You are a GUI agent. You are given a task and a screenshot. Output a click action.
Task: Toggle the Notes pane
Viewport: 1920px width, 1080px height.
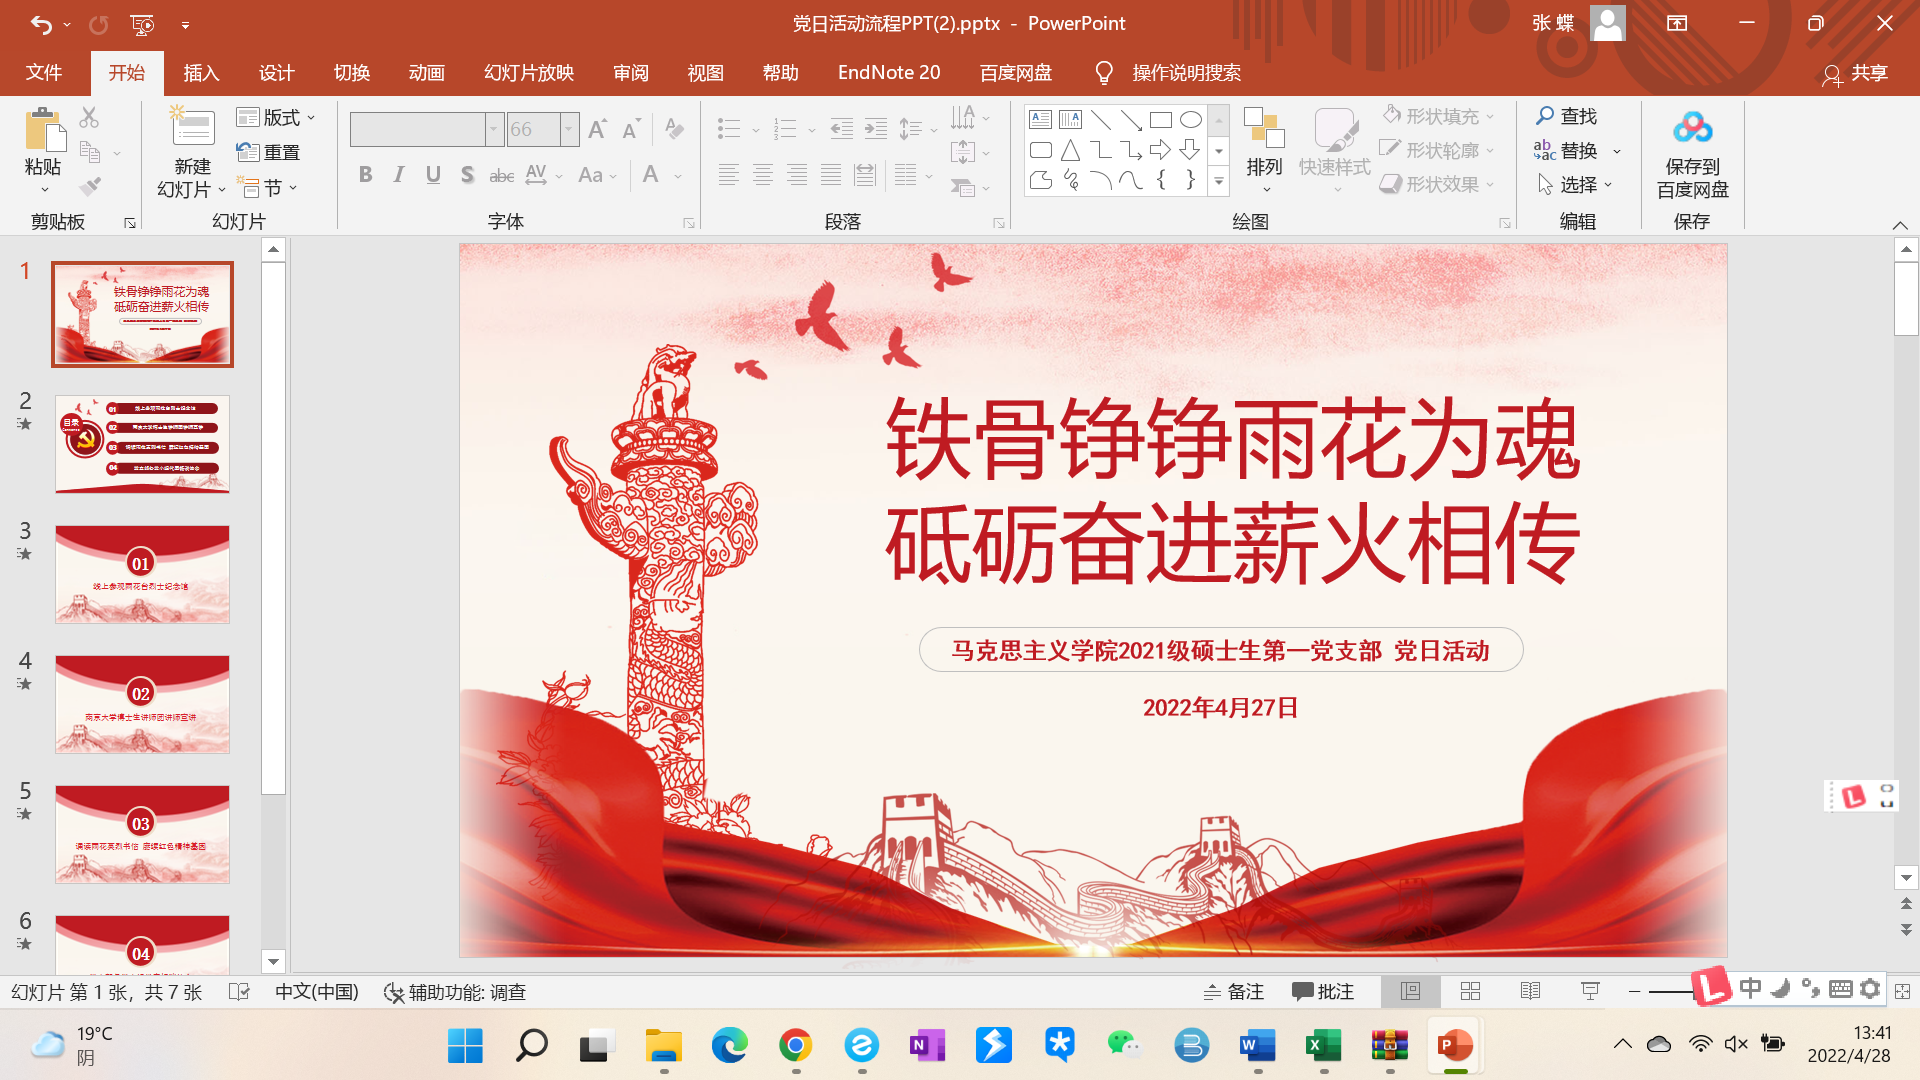coord(1234,991)
